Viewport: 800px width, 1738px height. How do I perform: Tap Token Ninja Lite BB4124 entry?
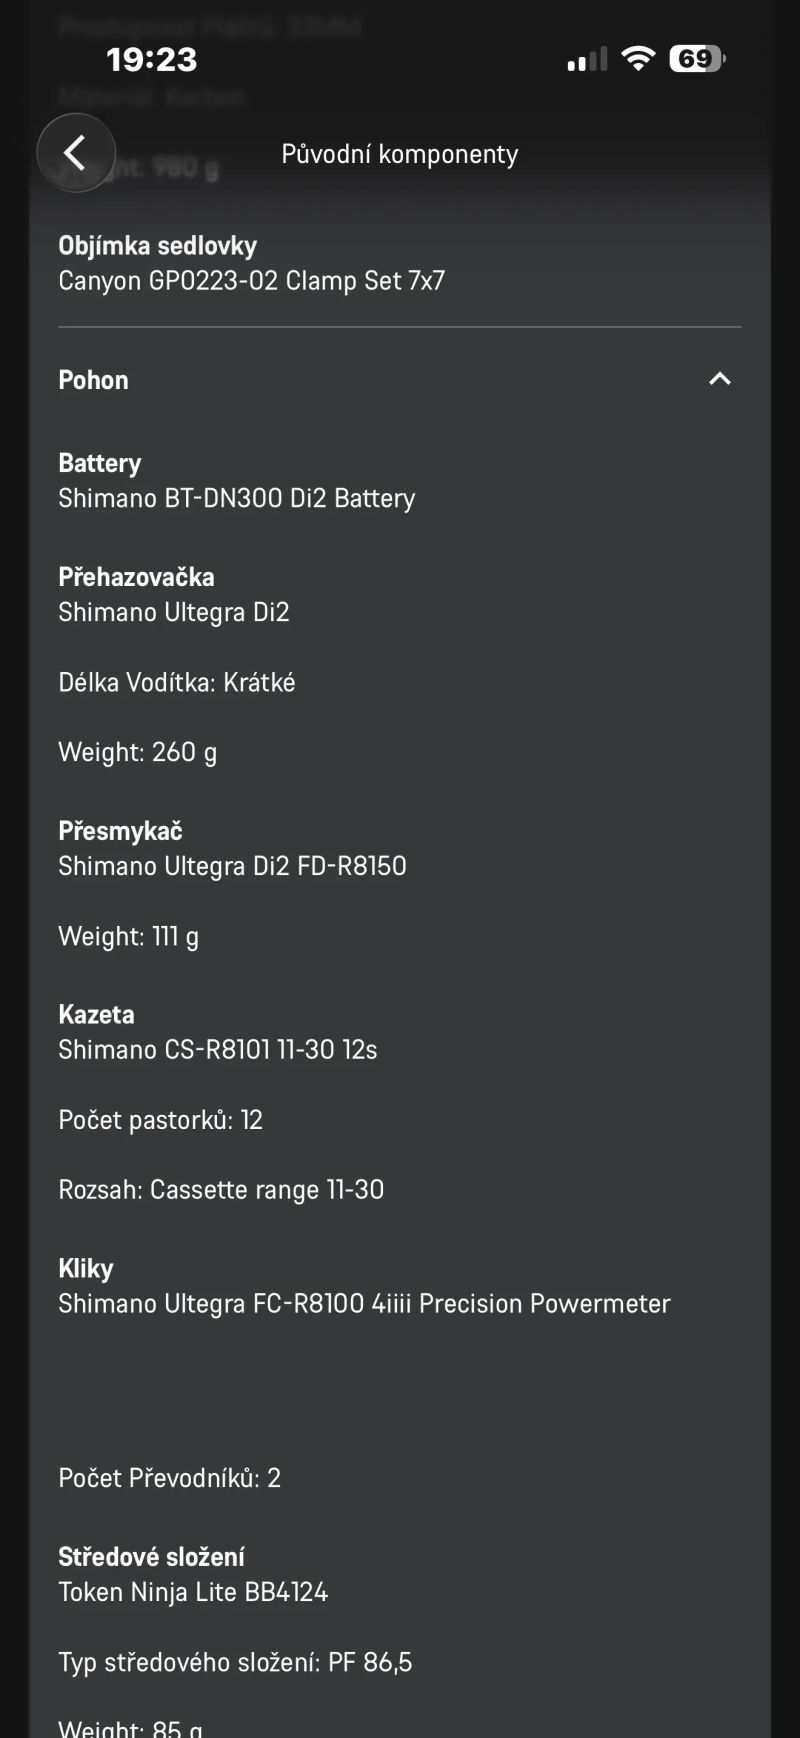(x=193, y=1592)
